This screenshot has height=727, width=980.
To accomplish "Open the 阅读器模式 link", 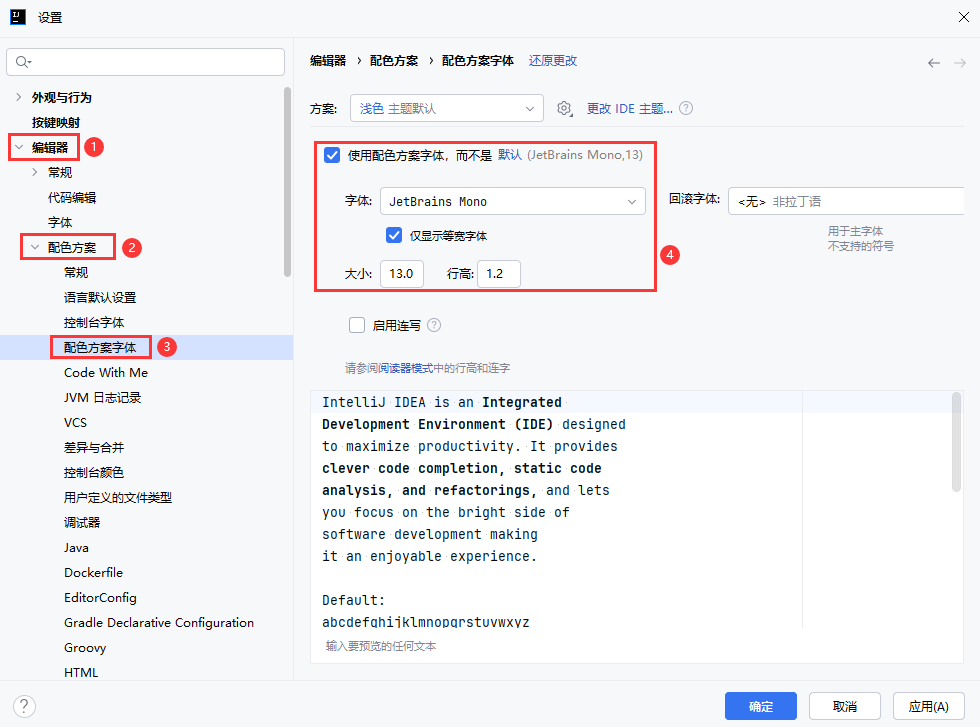I will (x=406, y=368).
